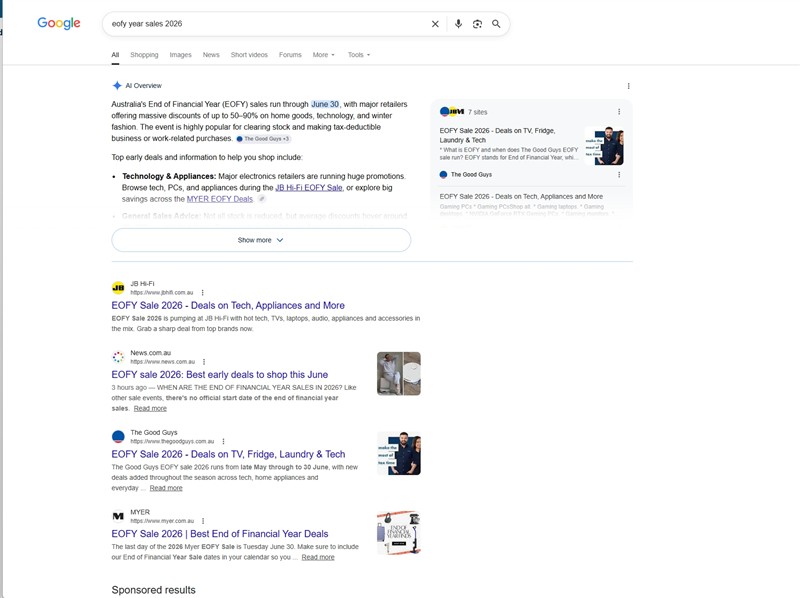Switch to the News tab
Viewport: 800px width, 598px height.
[x=211, y=55]
